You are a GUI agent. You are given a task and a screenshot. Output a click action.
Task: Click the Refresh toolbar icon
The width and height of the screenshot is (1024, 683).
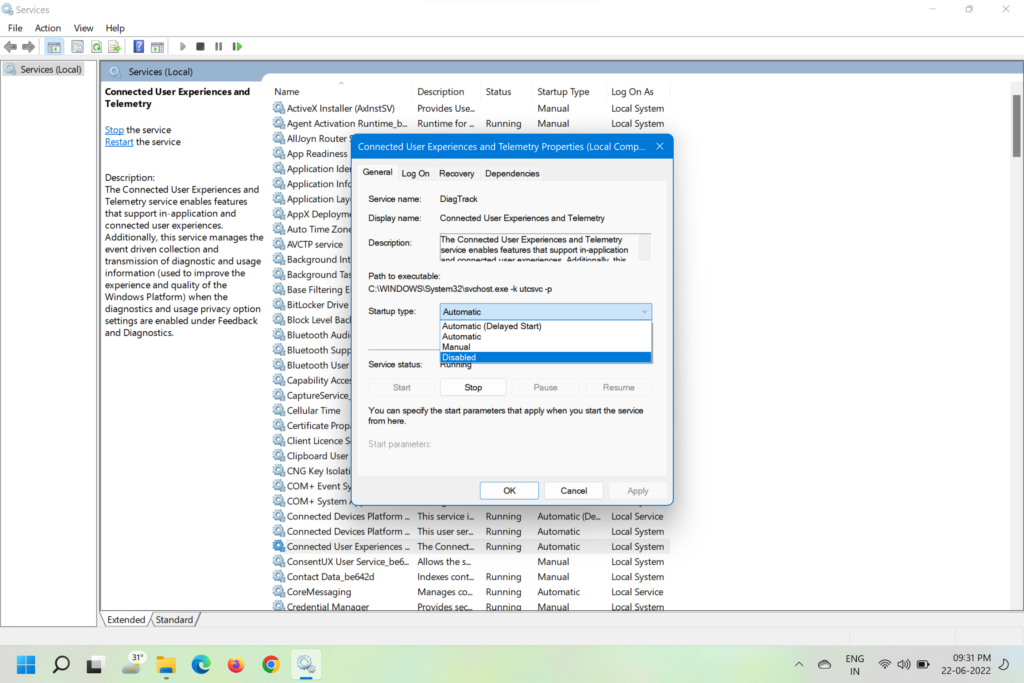[97, 47]
